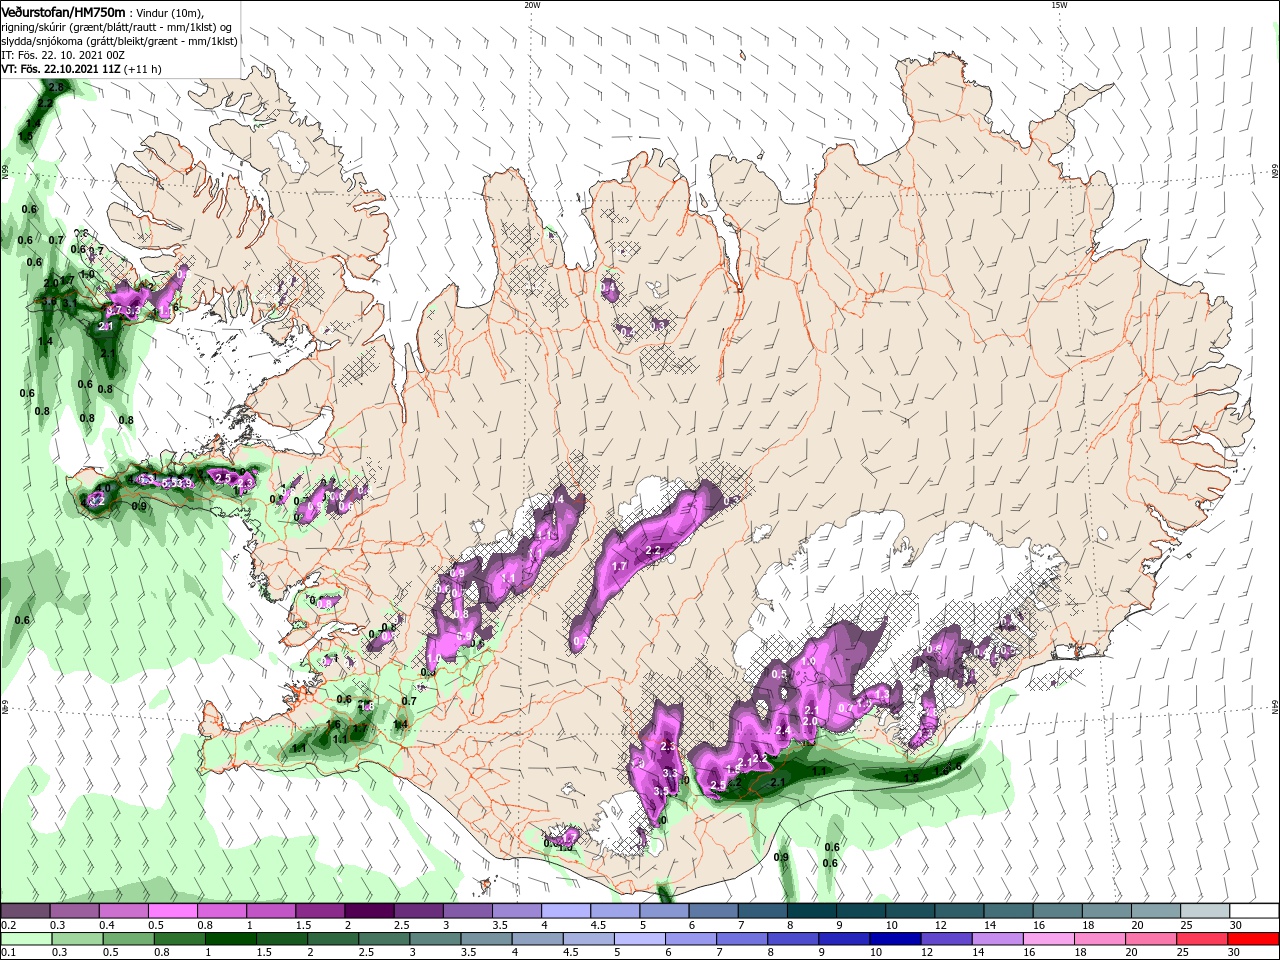Pick the upper-scale swatch between 3 and 3.5
The width and height of the screenshot is (1280, 960).
point(467,911)
